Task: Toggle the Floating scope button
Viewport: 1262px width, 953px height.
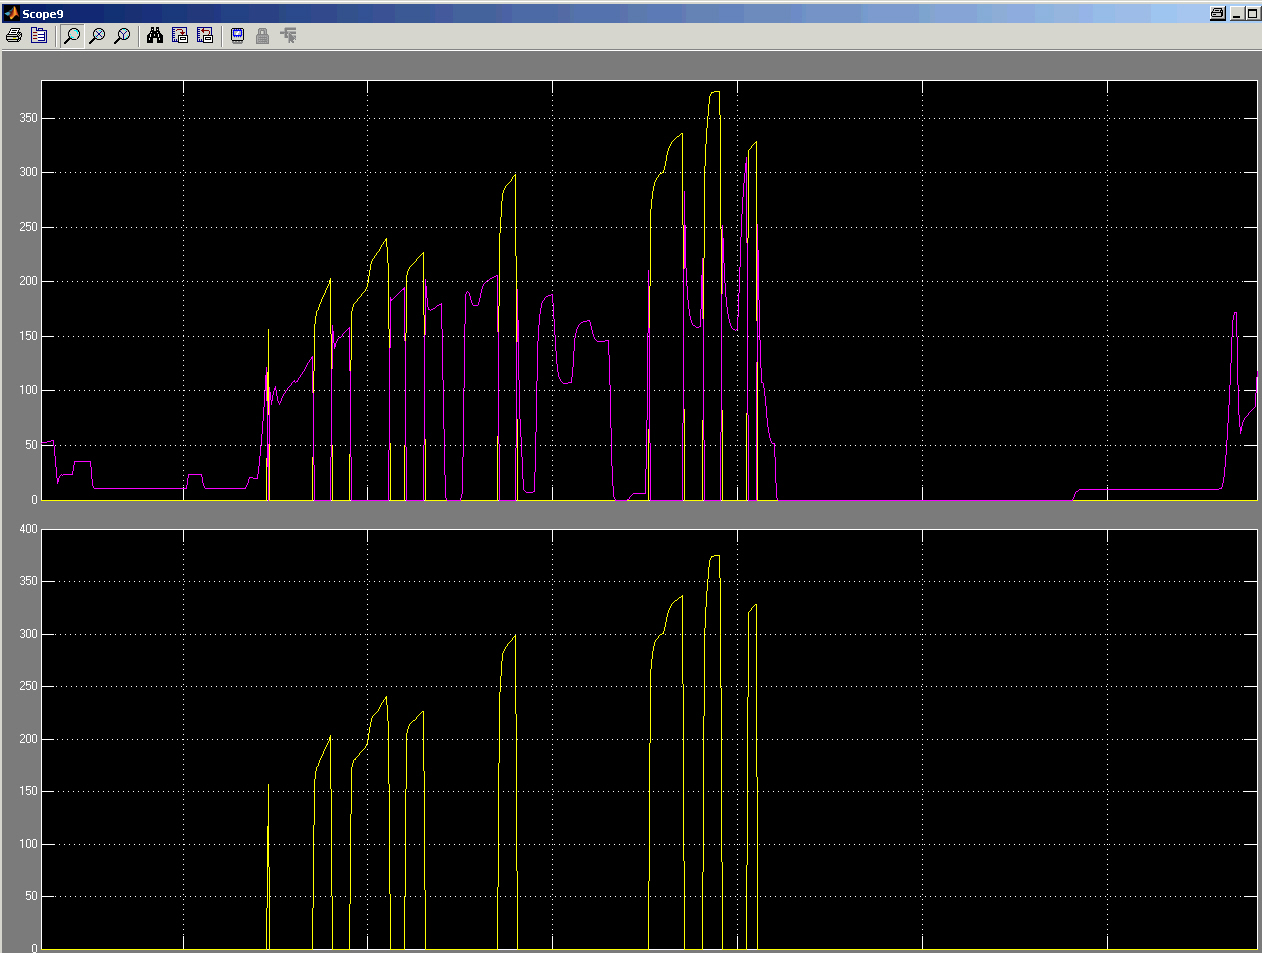Action: tap(238, 36)
